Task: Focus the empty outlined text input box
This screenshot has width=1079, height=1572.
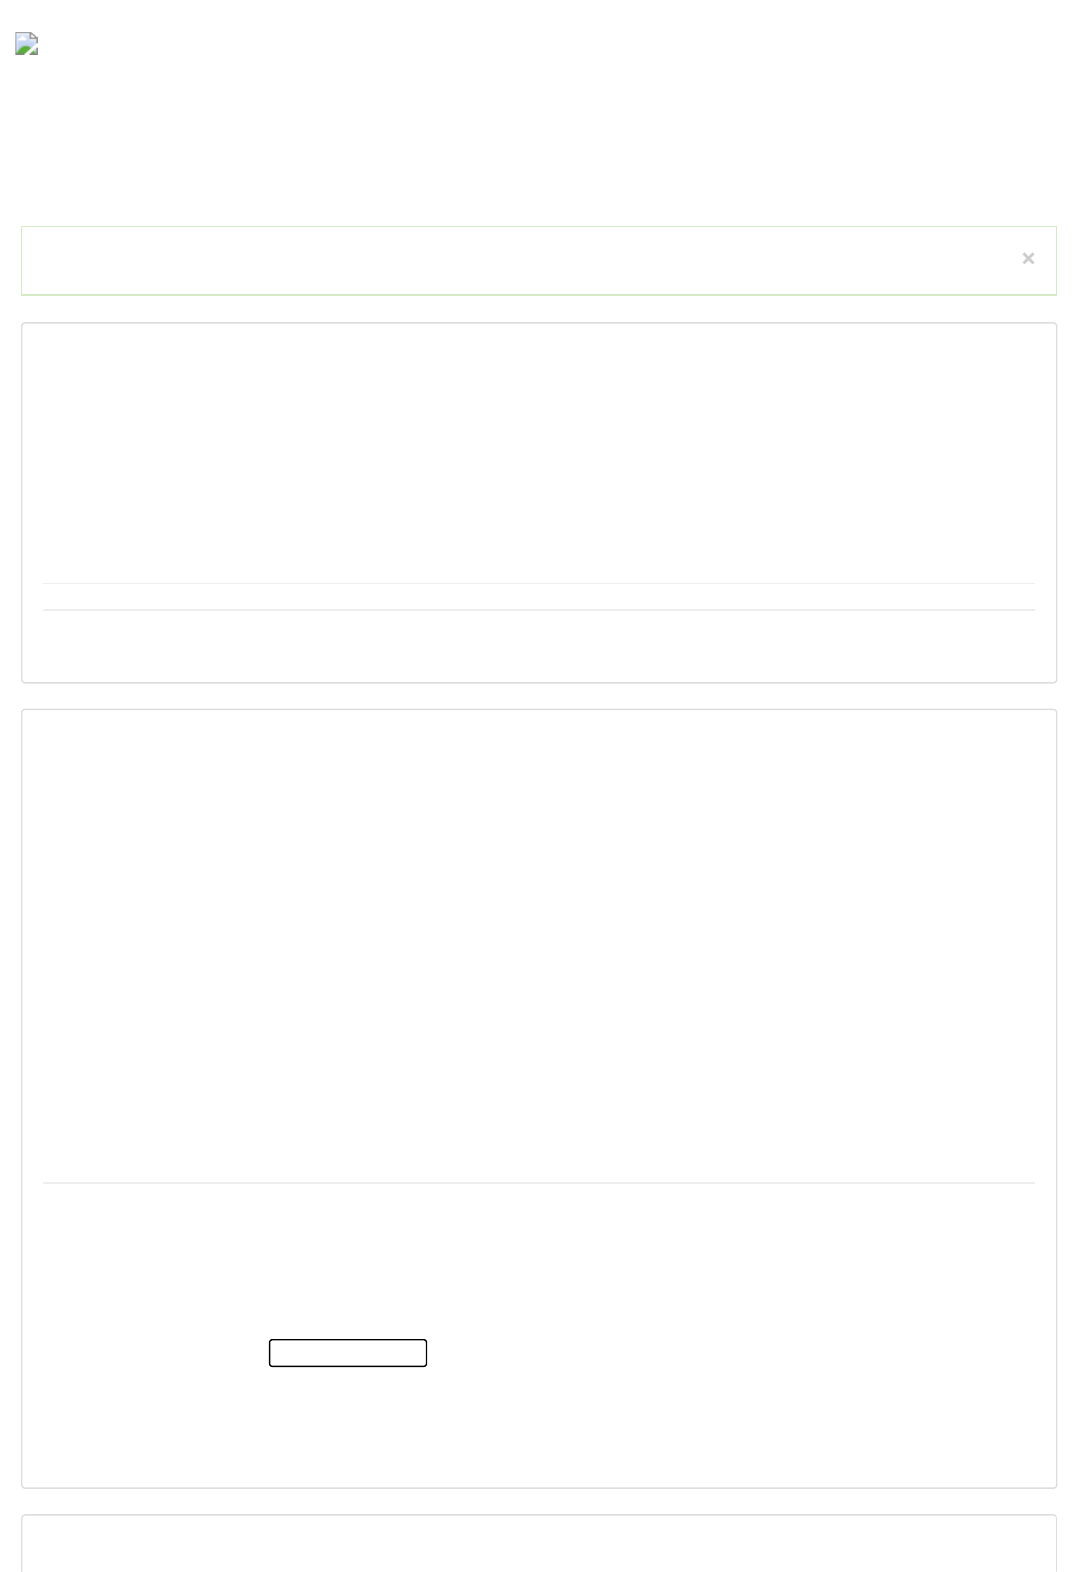Action: tap(348, 1352)
